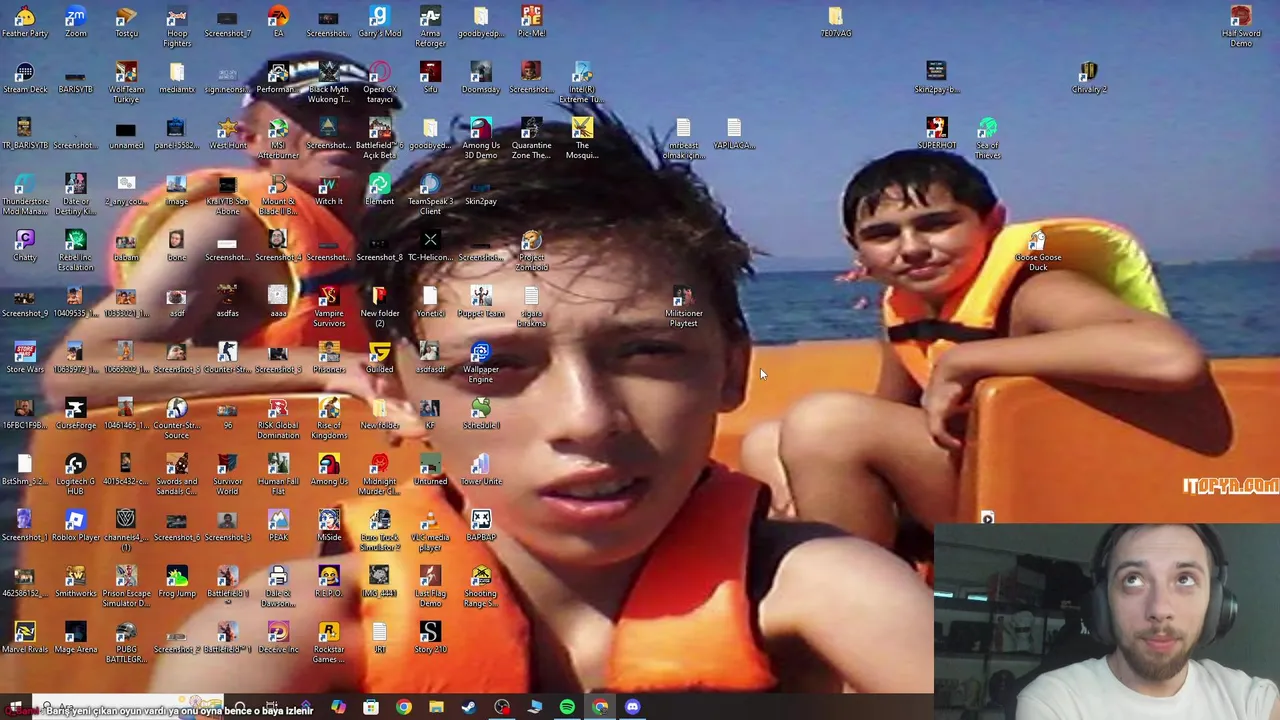Select the Sea of Thieves icon

(x=987, y=139)
